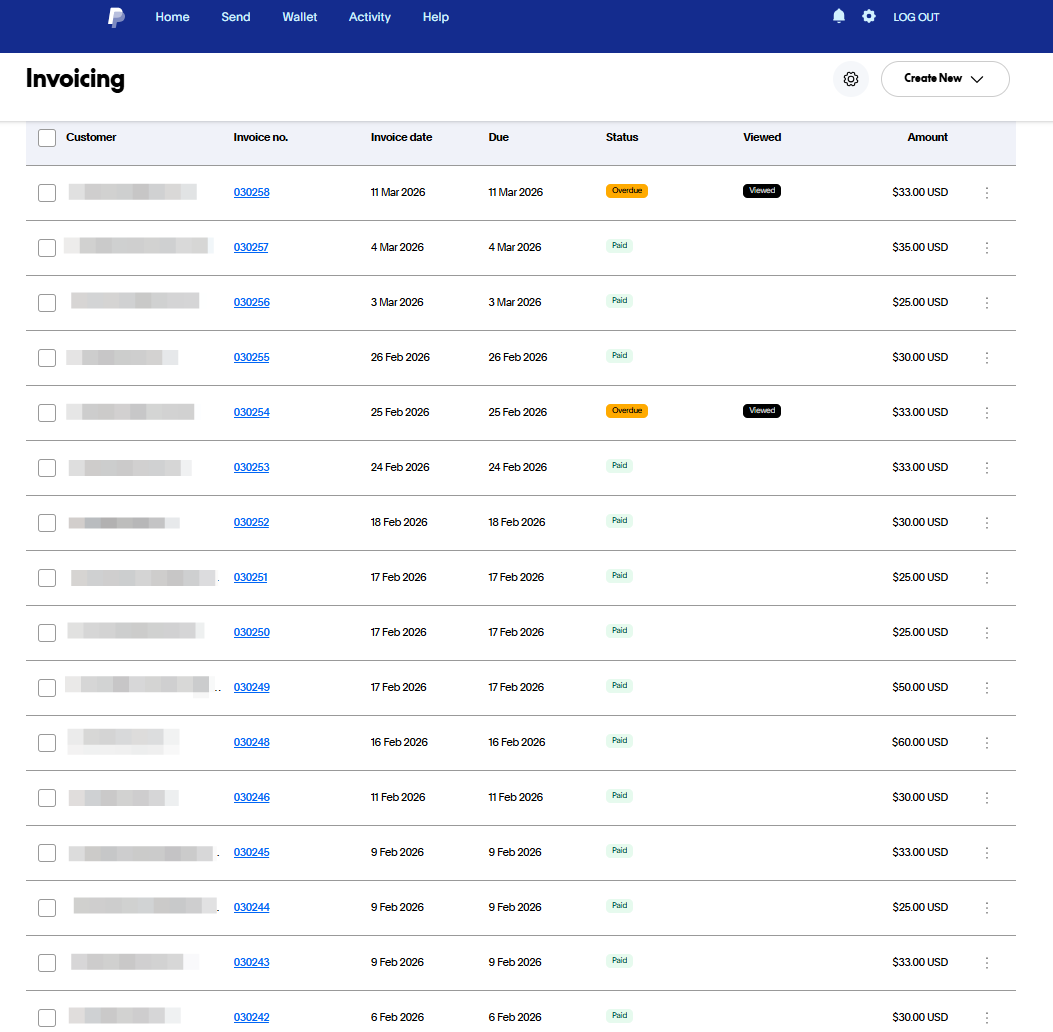
Task: Expand row actions for invoice 030246
Action: tap(987, 798)
